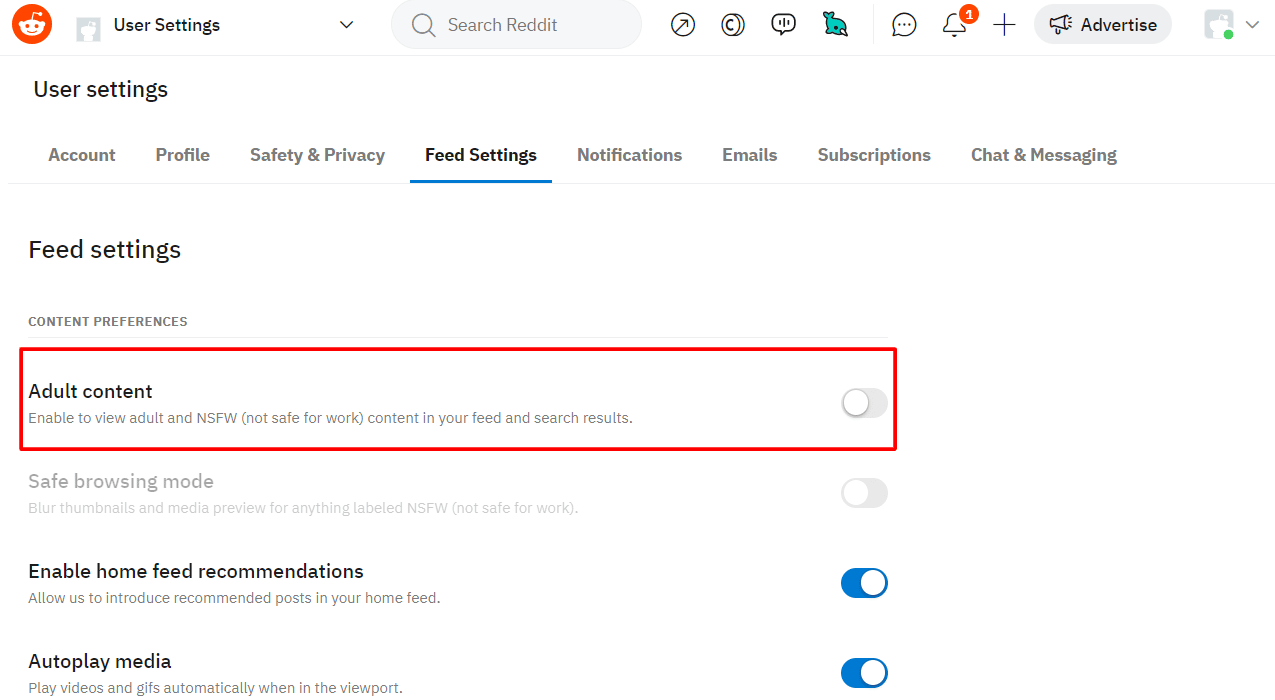Click the Feed settings heading
This screenshot has width=1275, height=700.
[x=105, y=249]
